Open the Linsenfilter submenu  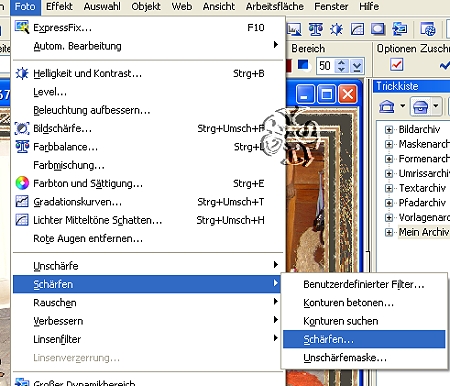click(148, 339)
